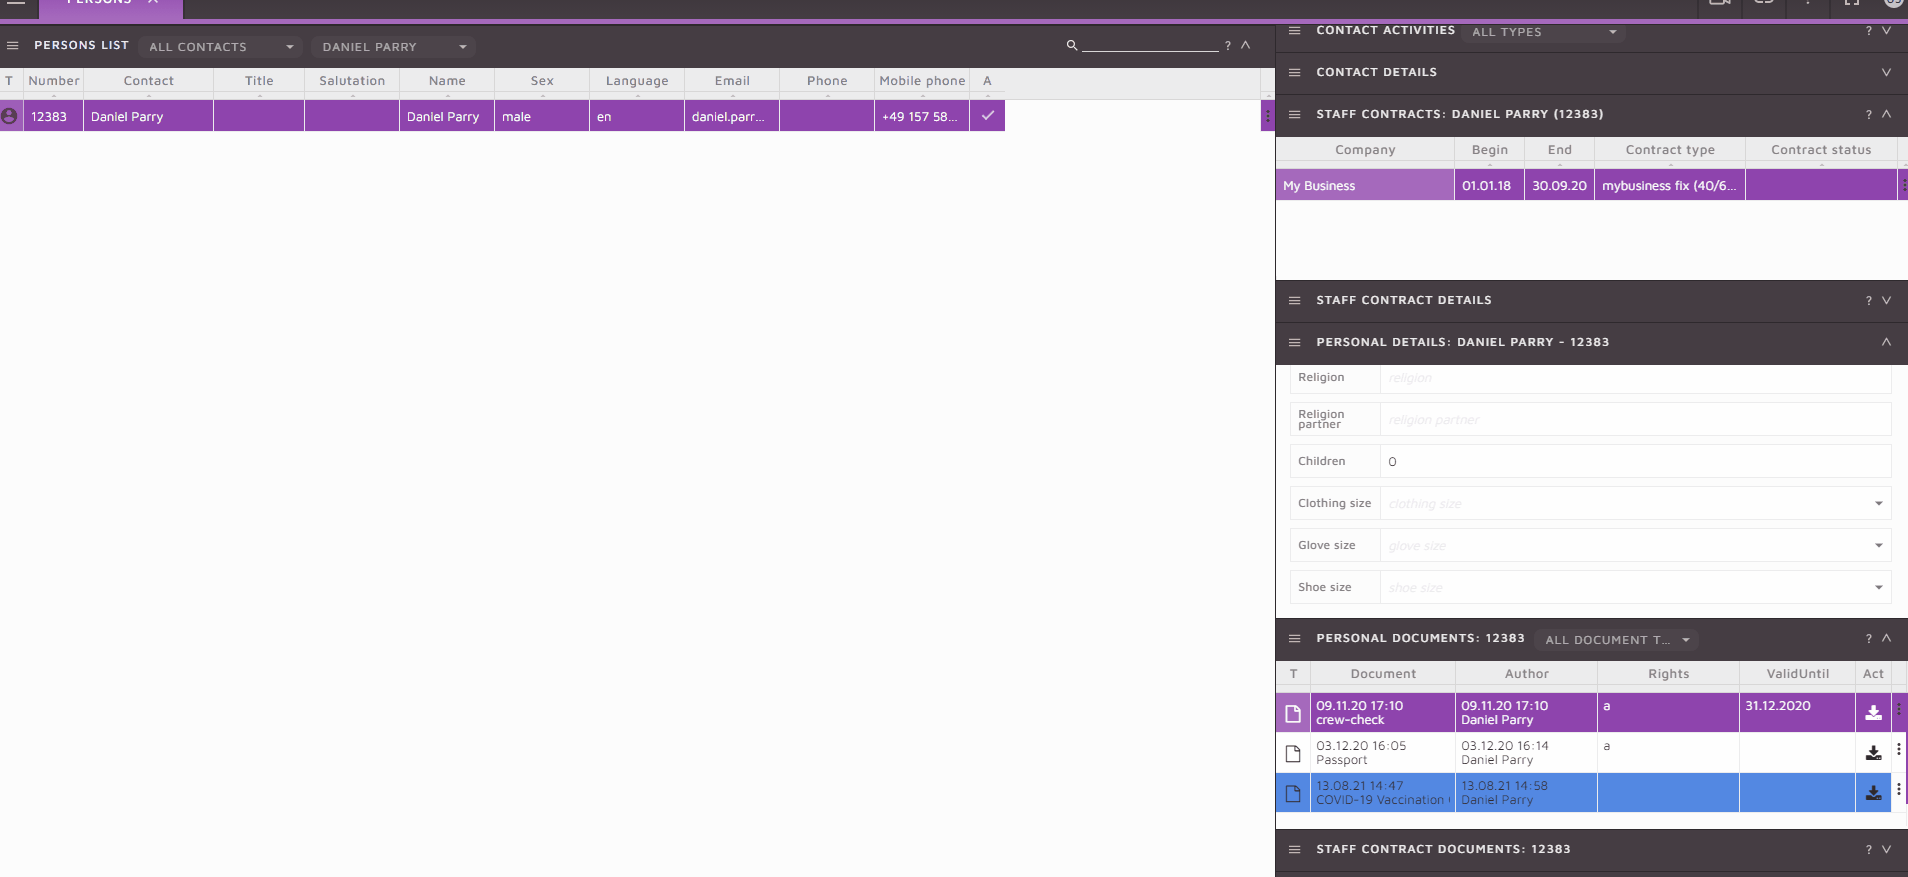1908x877 pixels.
Task: Collapse the Staff Contracts panel
Action: 1887,114
